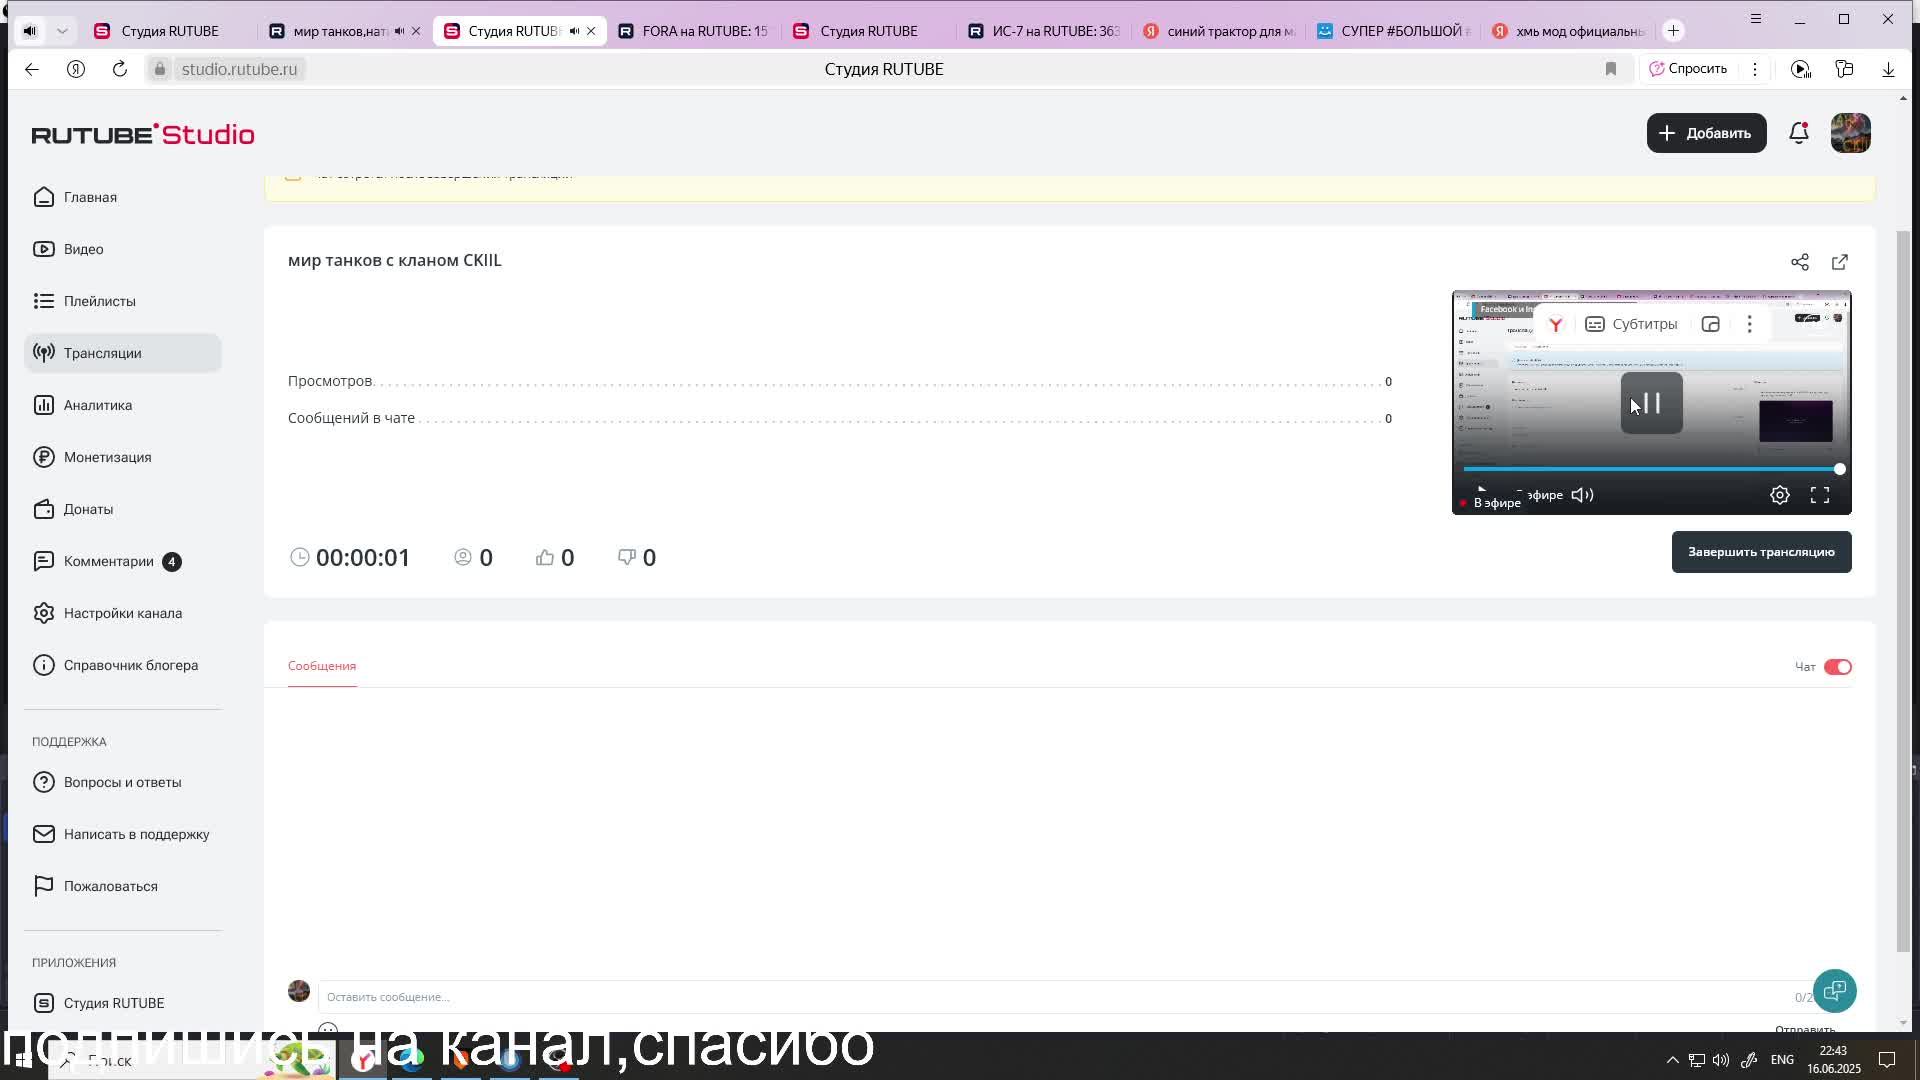Screen dimensions: 1920x1080
Task: Switch to the синий трактор tab
Action: (1219, 31)
